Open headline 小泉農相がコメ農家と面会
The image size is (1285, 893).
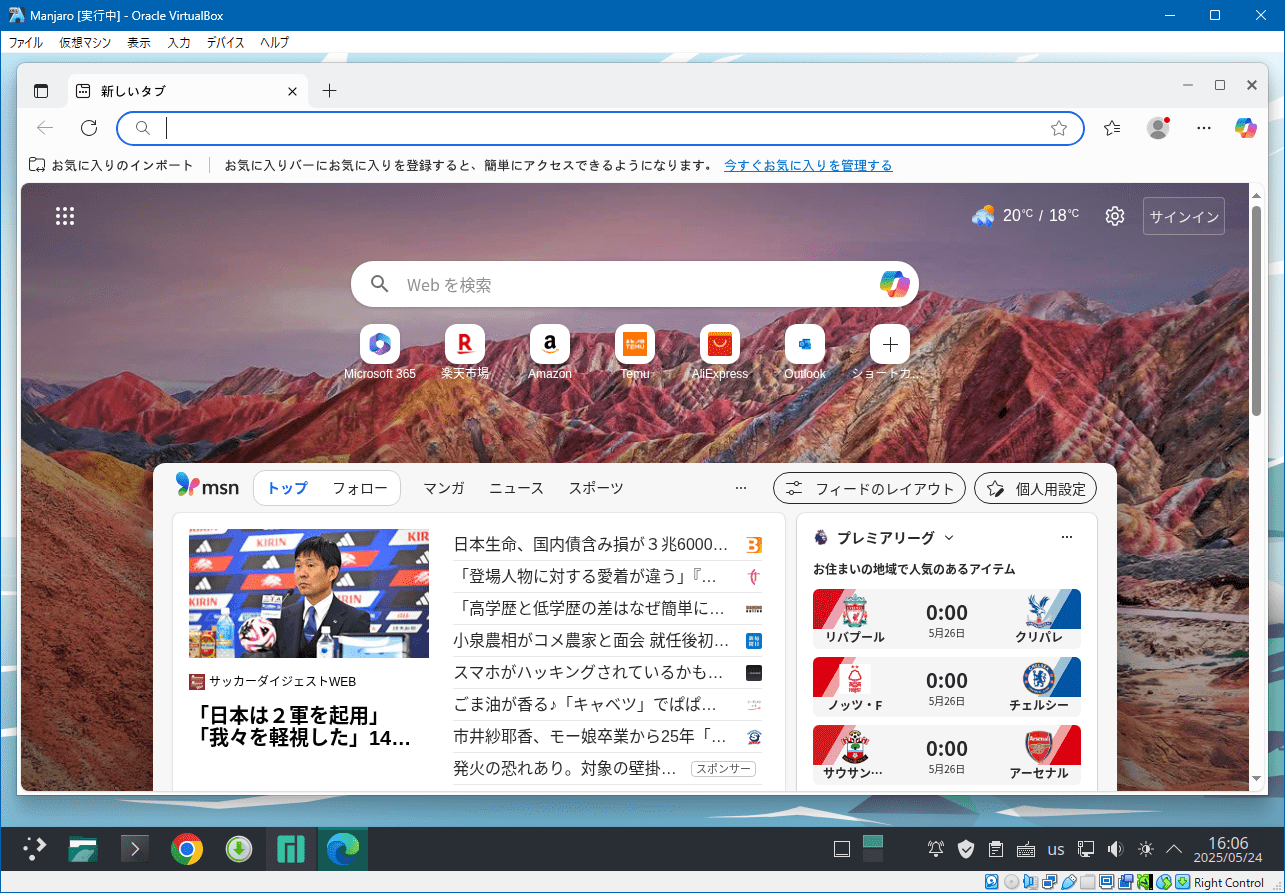coord(591,640)
